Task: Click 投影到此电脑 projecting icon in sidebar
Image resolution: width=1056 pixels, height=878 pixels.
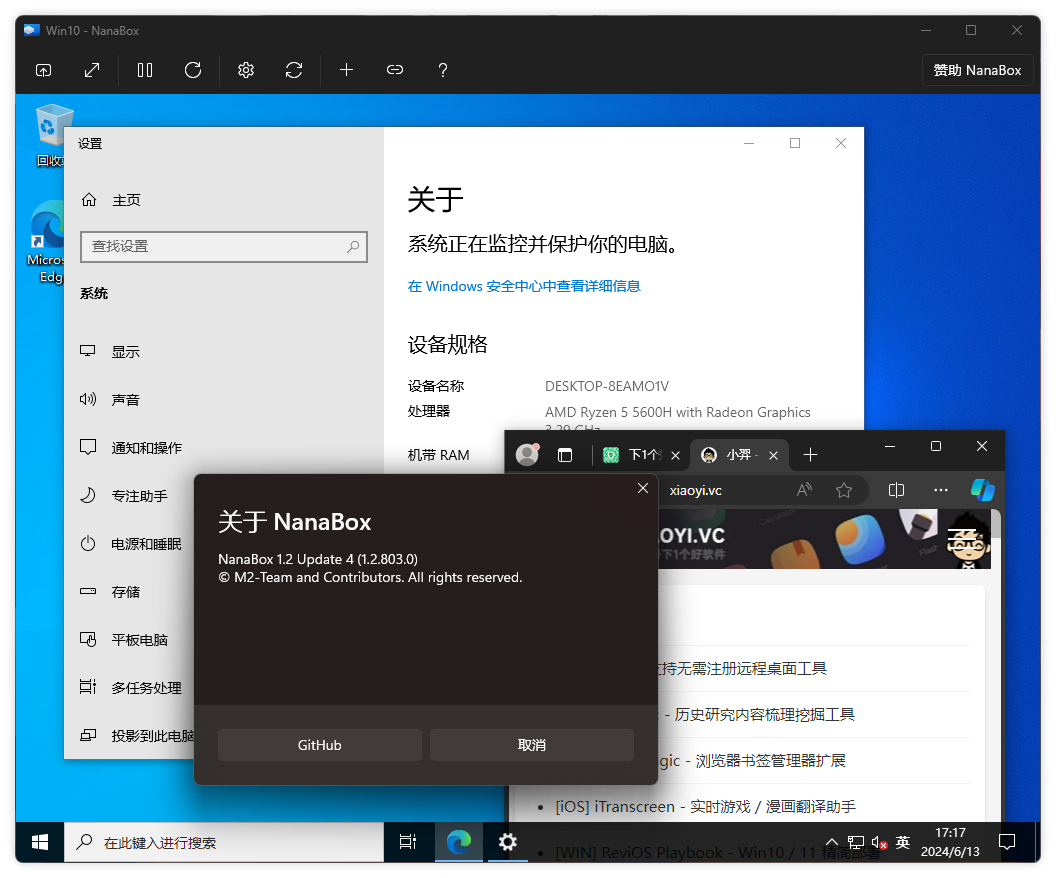Action: point(88,735)
